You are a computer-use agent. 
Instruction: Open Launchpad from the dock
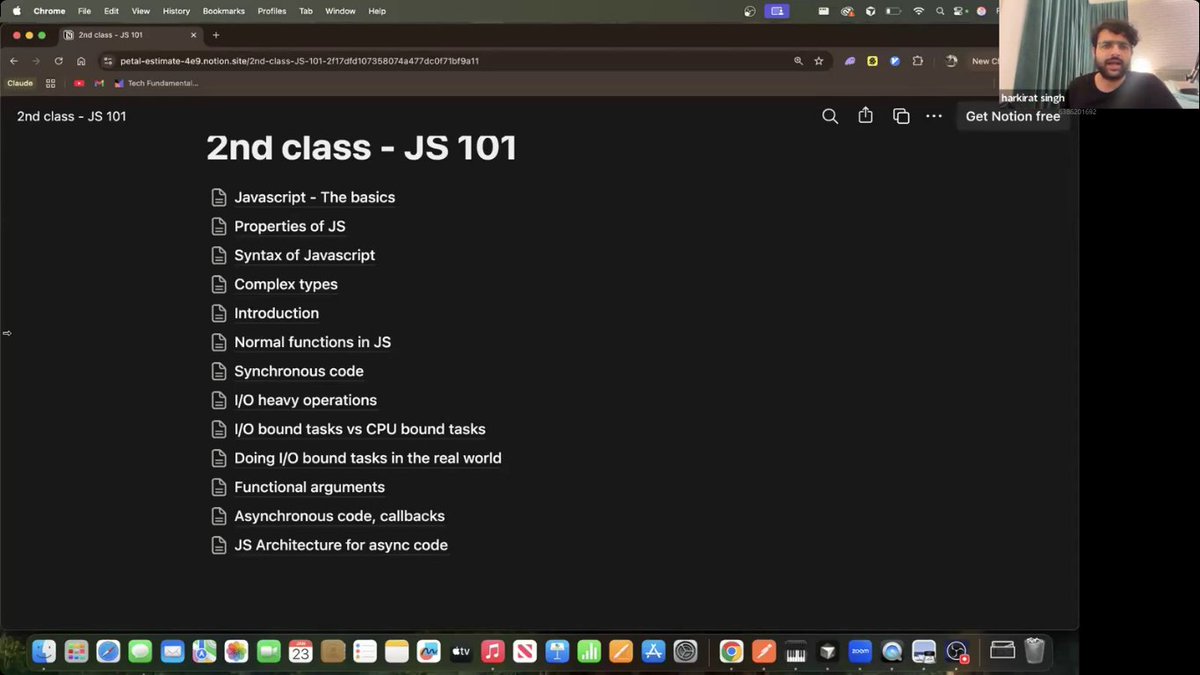click(76, 651)
